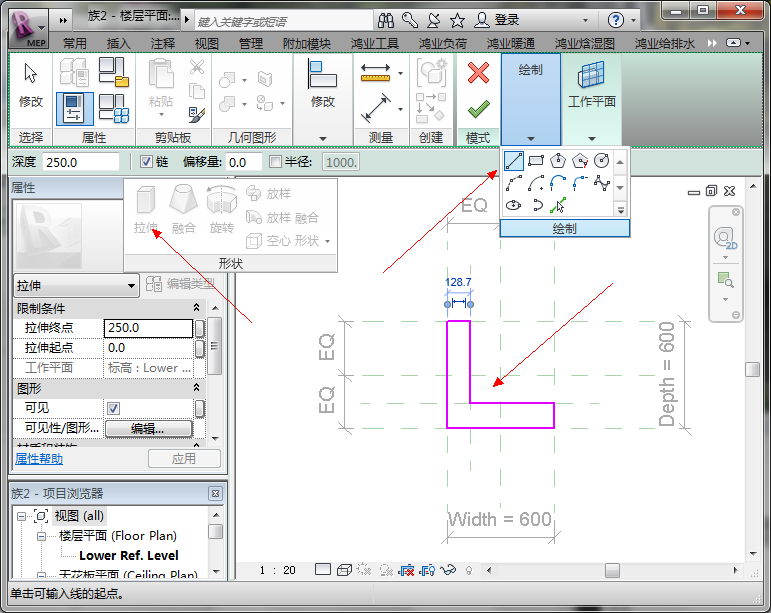Image resolution: width=771 pixels, height=613 pixels.
Task: Click the 拉伸终点 250.0 value field
Action: point(148,328)
